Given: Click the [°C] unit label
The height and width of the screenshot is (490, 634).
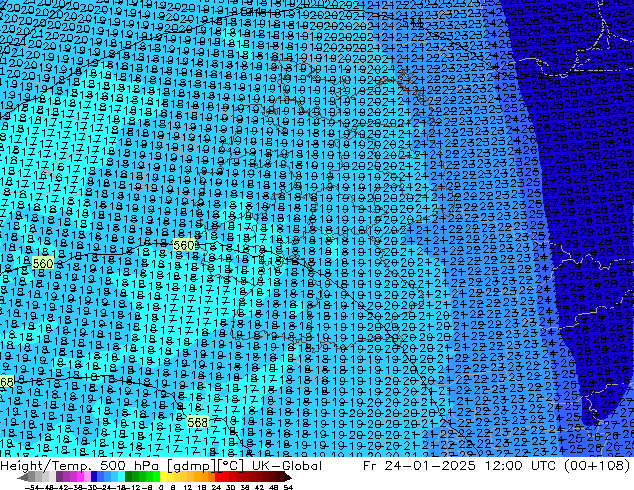Looking at the screenshot, I should 231,466.
